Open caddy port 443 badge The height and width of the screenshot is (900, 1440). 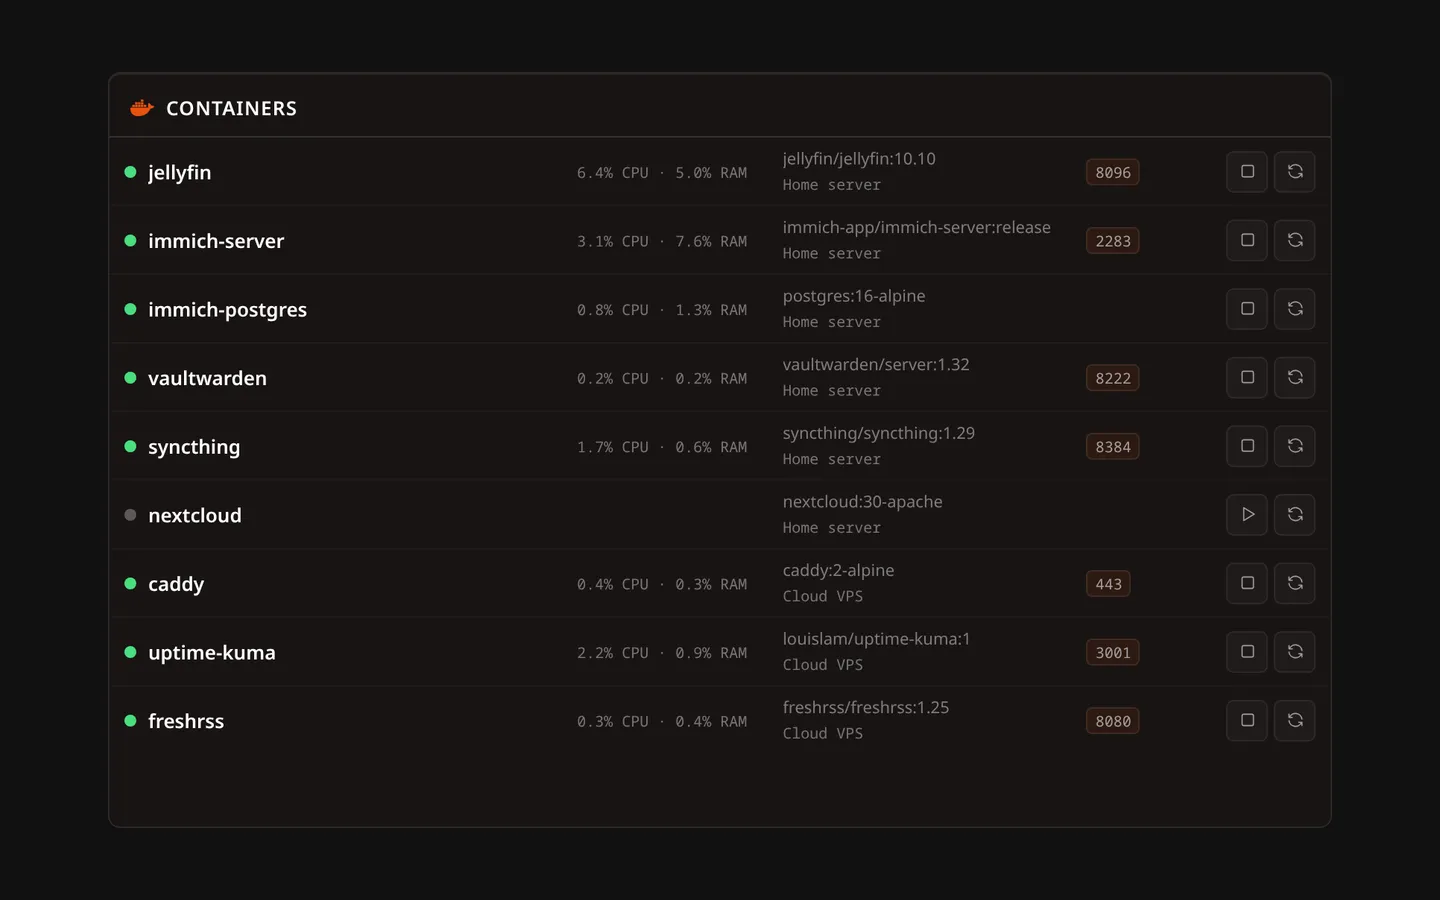click(1108, 584)
